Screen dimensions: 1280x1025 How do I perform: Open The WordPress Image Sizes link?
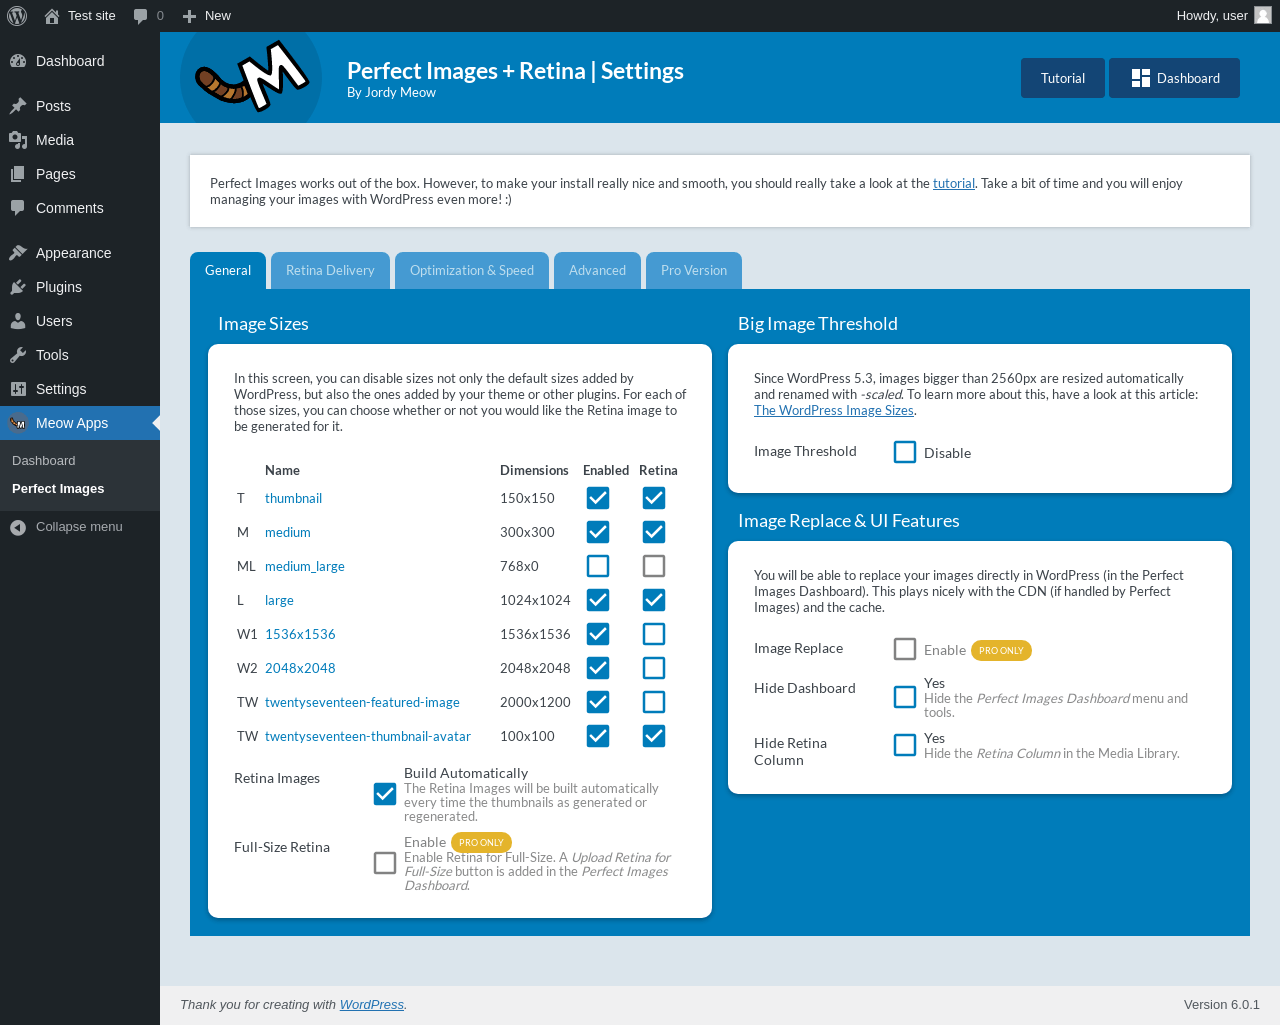click(x=834, y=410)
